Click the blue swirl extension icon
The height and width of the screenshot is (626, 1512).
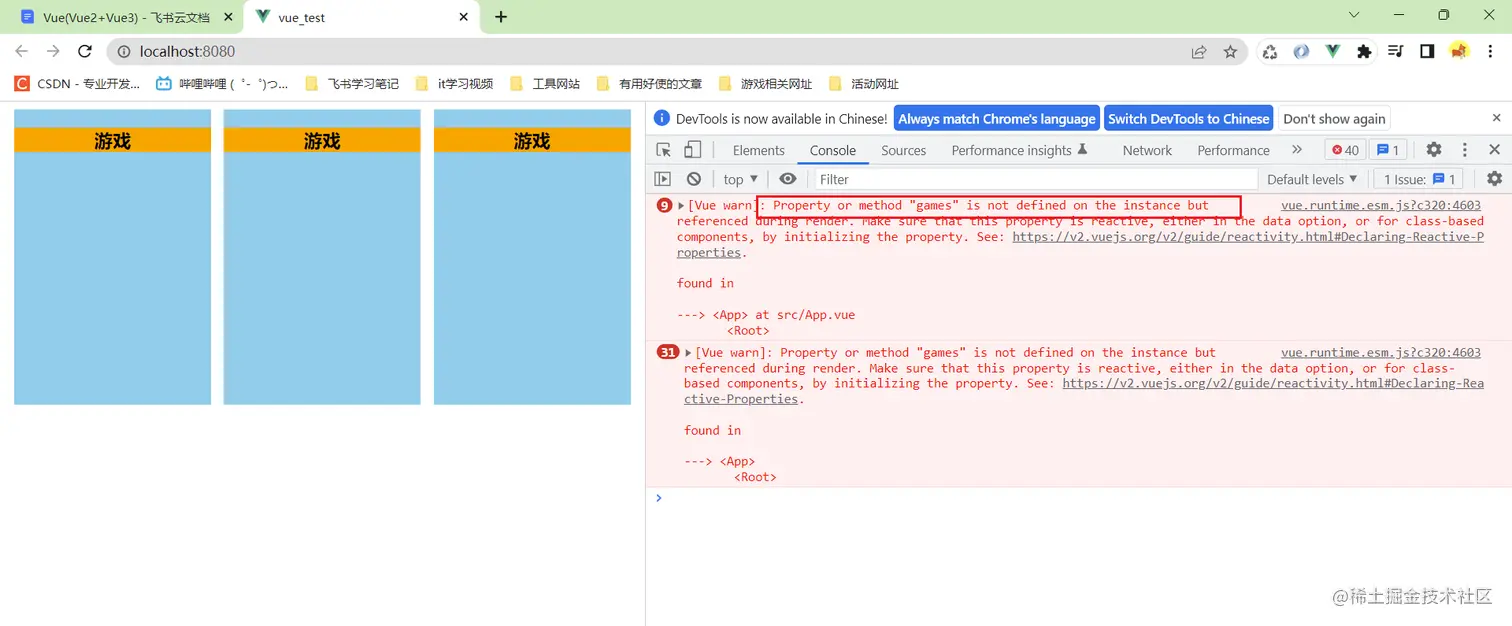tap(1301, 52)
